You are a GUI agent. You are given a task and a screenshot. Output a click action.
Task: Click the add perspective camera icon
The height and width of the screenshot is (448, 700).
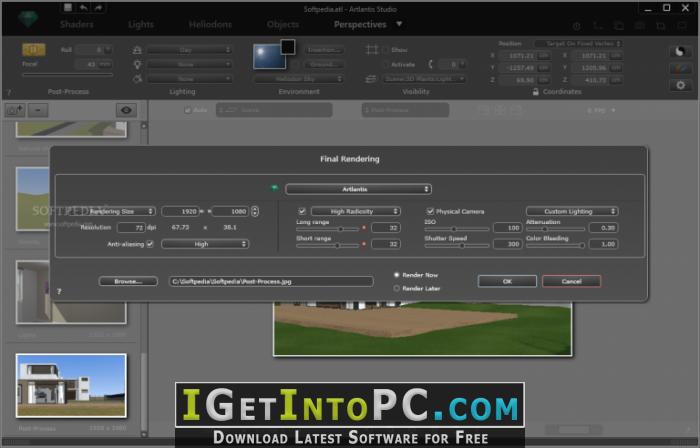[x=15, y=110]
